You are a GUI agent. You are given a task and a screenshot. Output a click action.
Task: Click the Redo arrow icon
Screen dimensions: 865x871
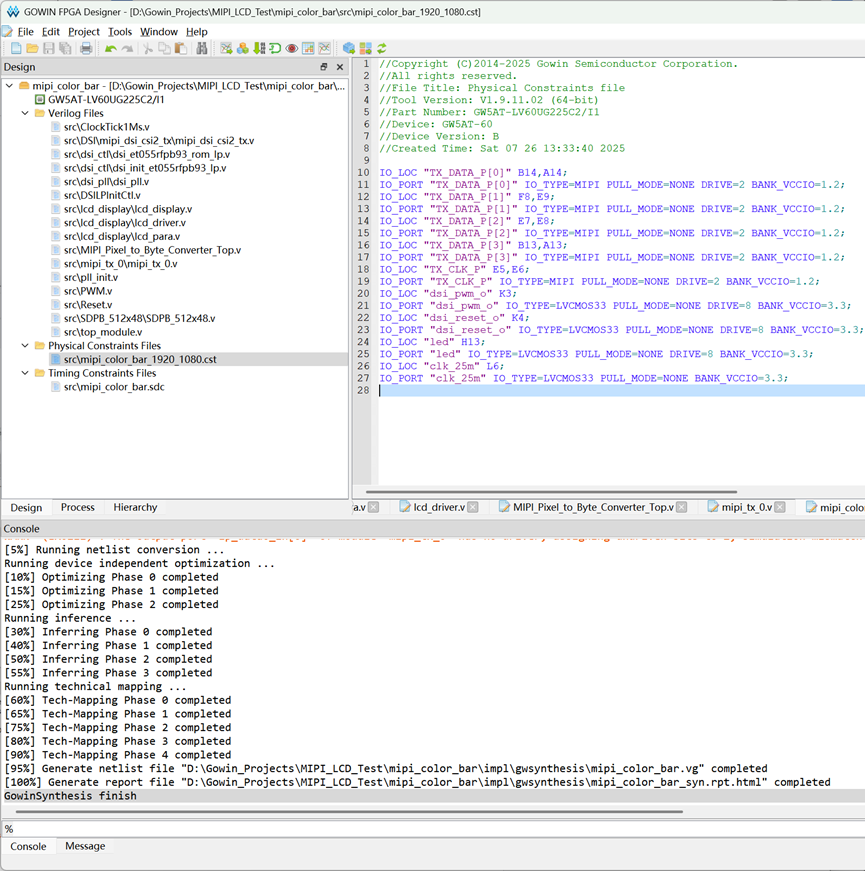tap(127, 48)
